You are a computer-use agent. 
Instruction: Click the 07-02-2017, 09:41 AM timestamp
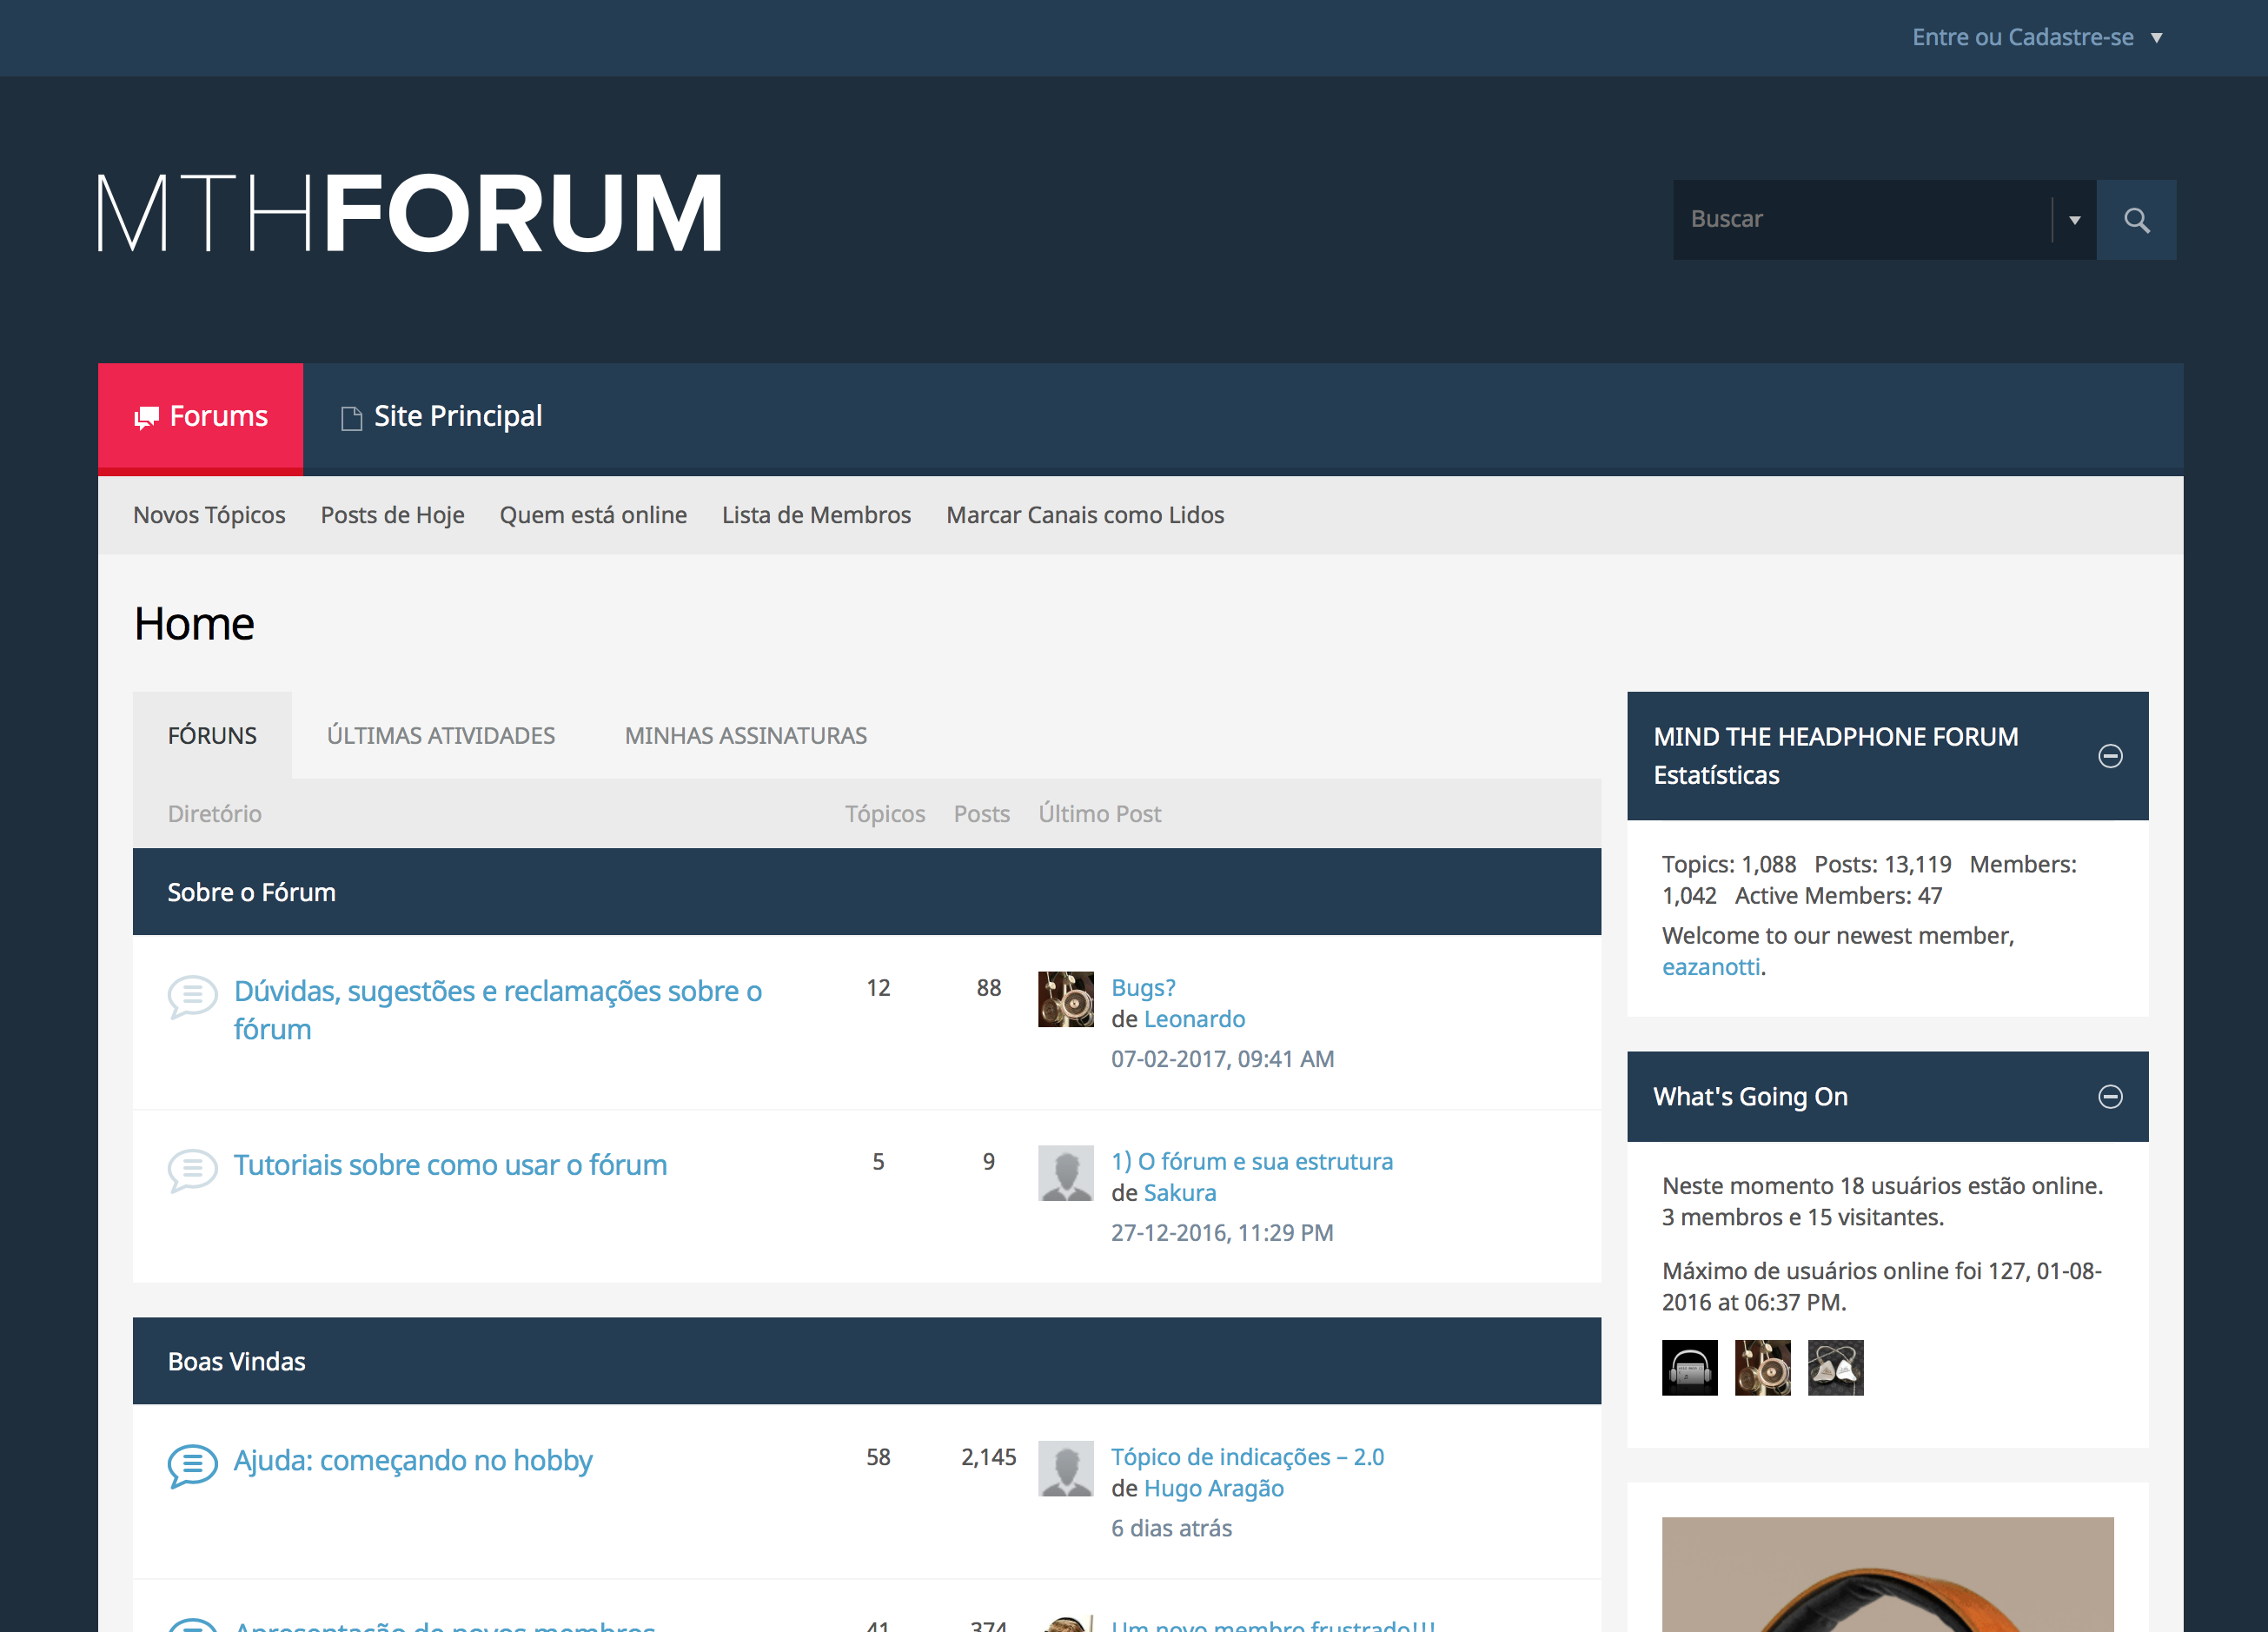coord(1223,1059)
